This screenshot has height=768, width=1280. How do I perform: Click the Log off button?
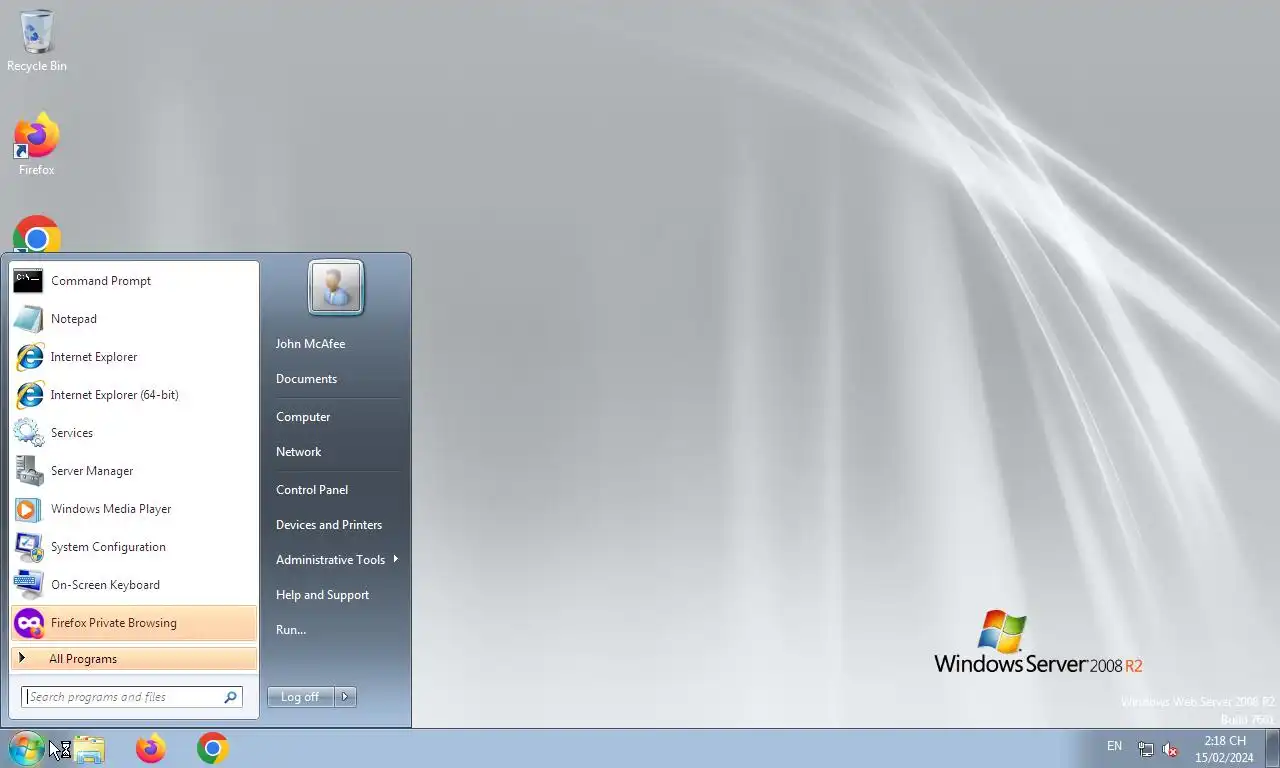tap(300, 697)
